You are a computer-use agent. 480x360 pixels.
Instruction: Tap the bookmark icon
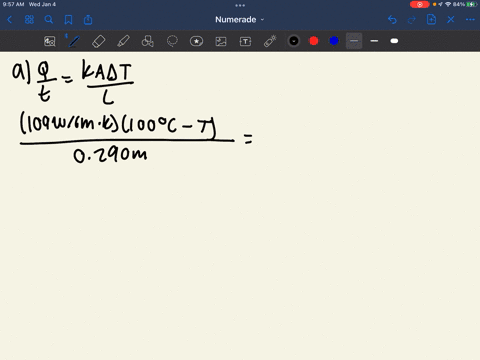68,20
